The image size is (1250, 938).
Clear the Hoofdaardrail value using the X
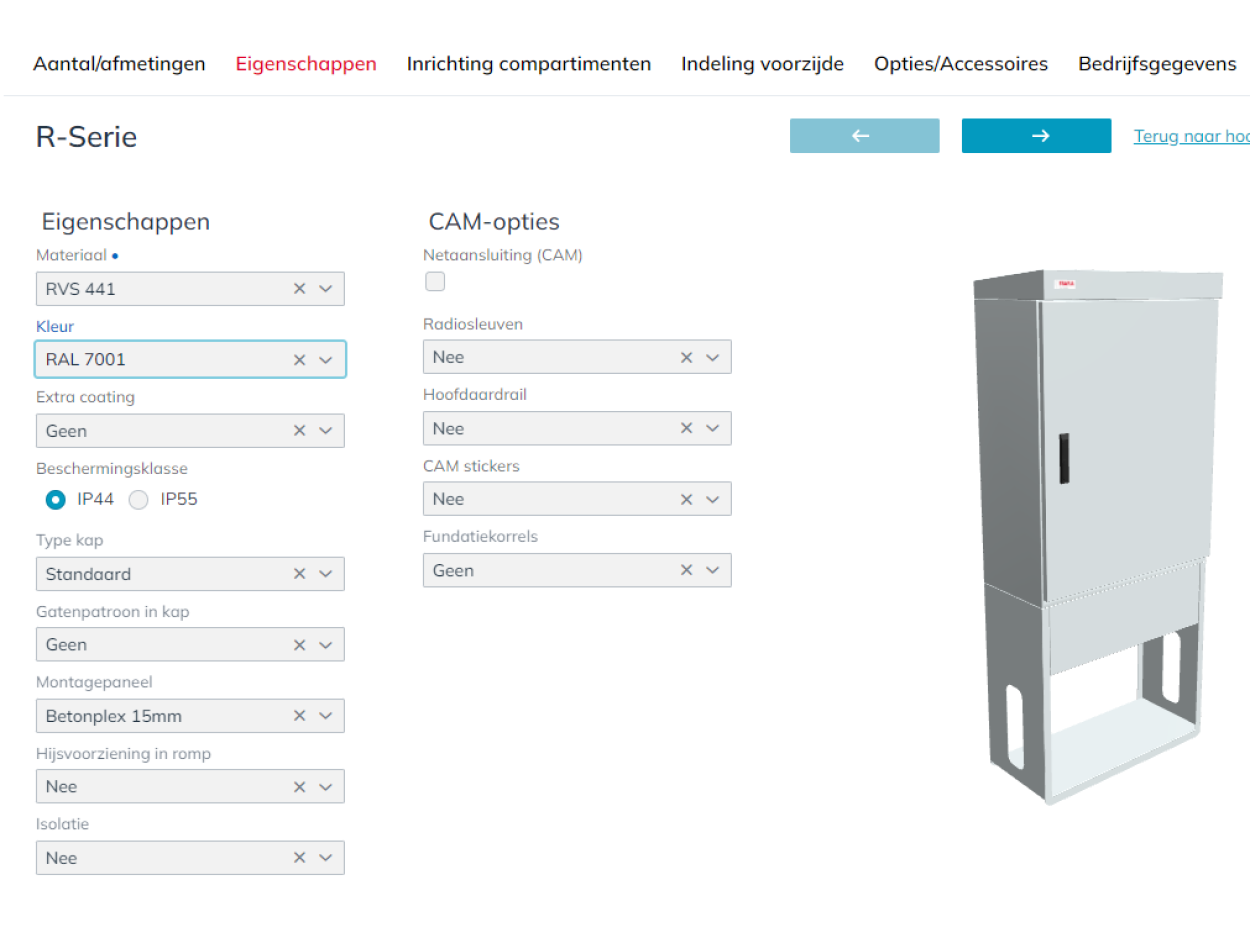[x=686, y=428]
